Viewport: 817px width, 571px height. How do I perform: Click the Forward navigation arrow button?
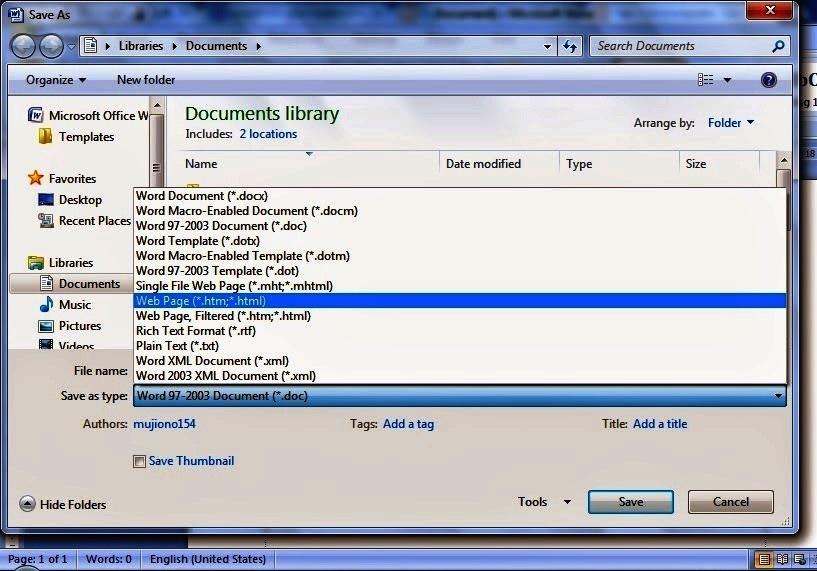tap(51, 46)
